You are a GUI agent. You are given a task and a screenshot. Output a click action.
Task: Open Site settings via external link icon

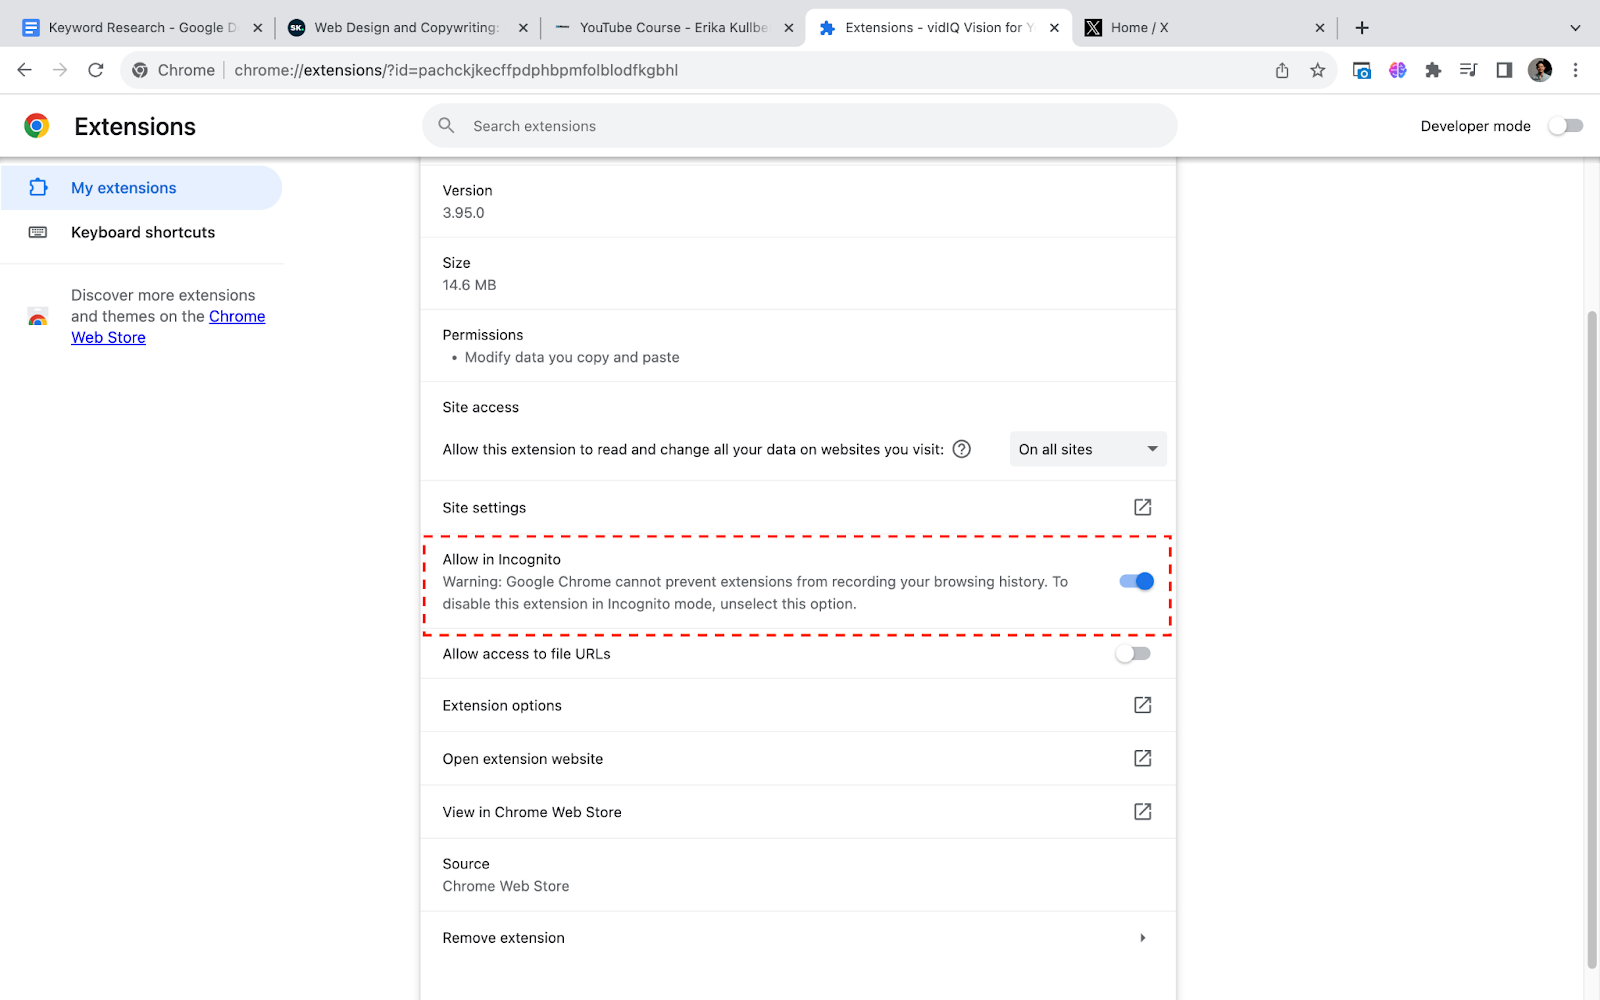click(x=1142, y=507)
